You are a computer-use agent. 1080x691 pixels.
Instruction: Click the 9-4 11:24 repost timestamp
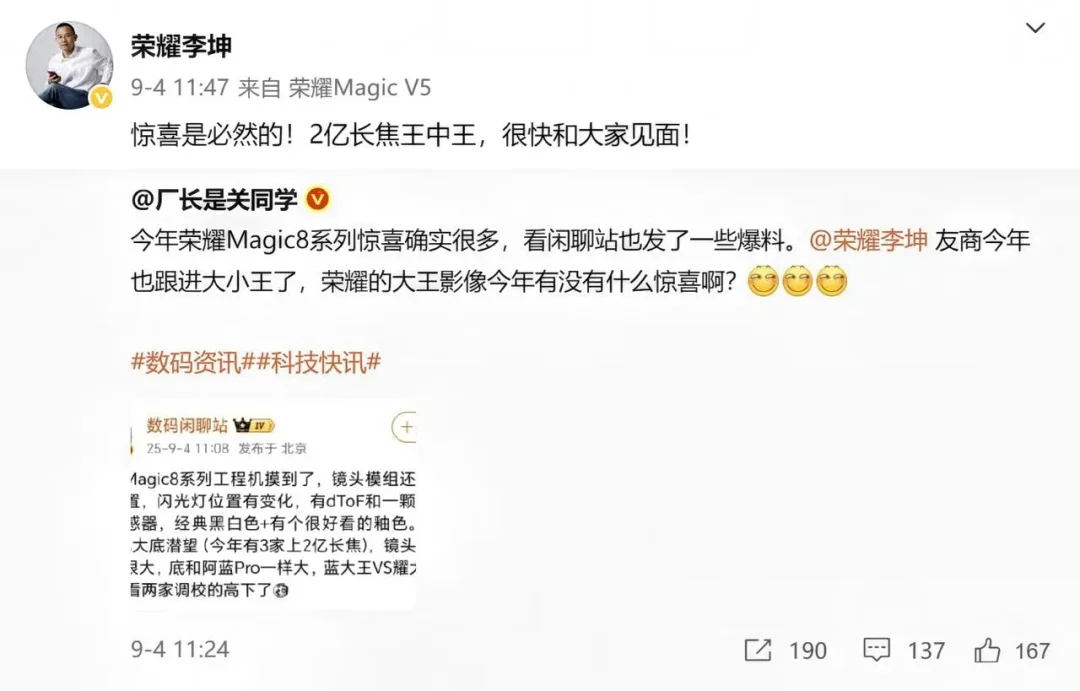[x=180, y=649]
